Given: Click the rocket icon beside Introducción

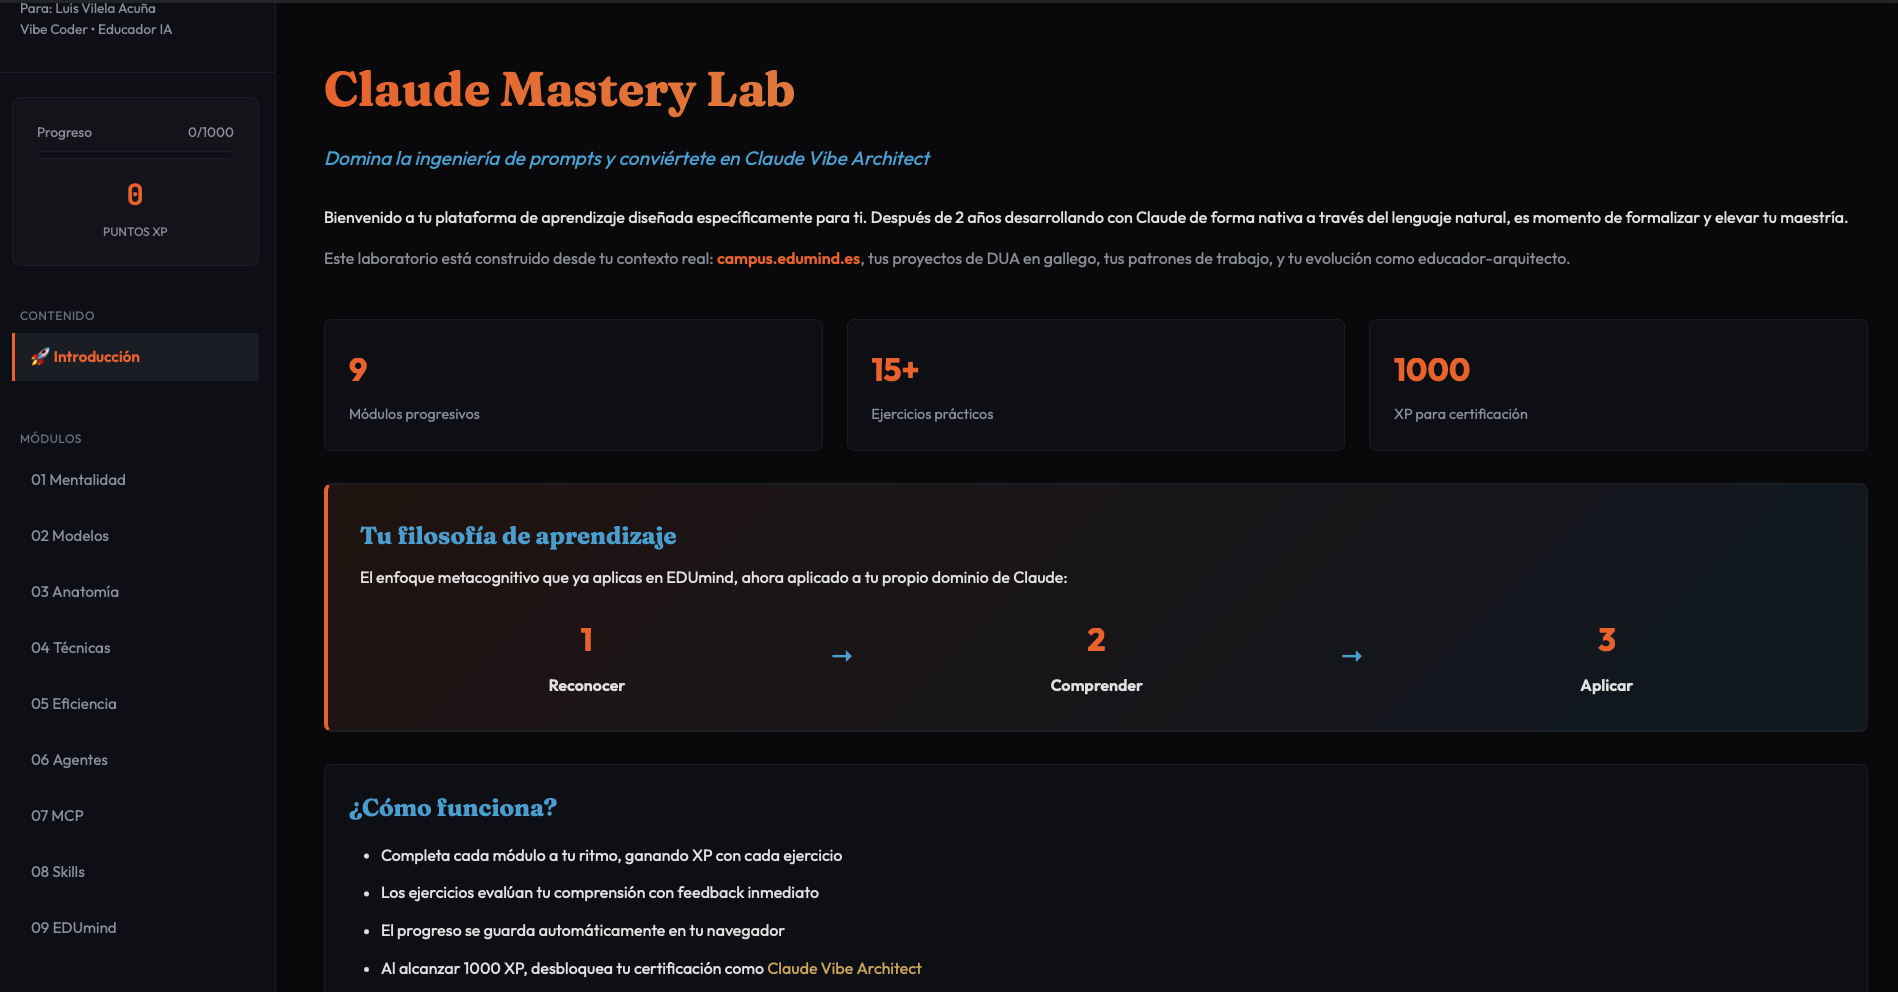Looking at the screenshot, I should tap(40, 357).
